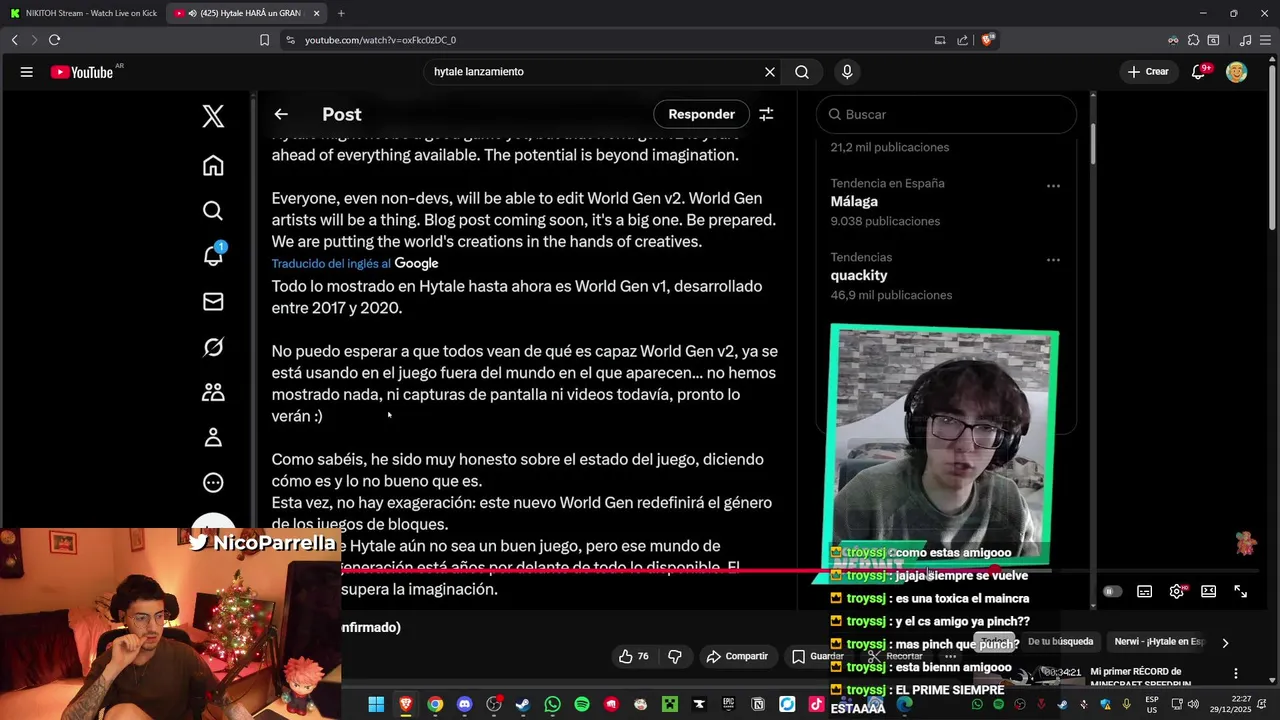
Task: Open WhatsApp from the taskbar
Action: [x=553, y=705]
